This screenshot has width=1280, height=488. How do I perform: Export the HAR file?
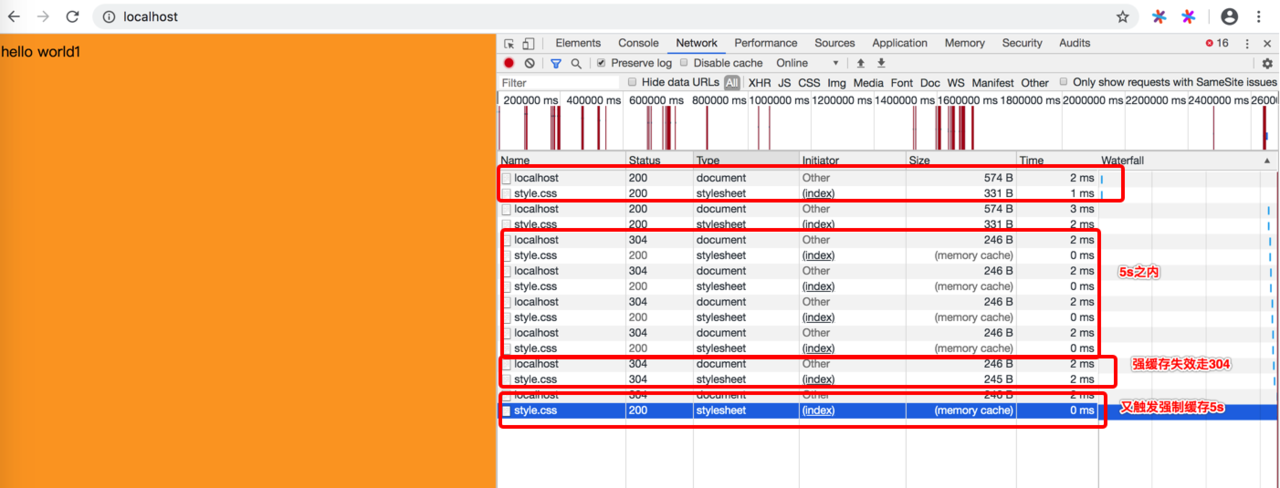click(x=881, y=63)
